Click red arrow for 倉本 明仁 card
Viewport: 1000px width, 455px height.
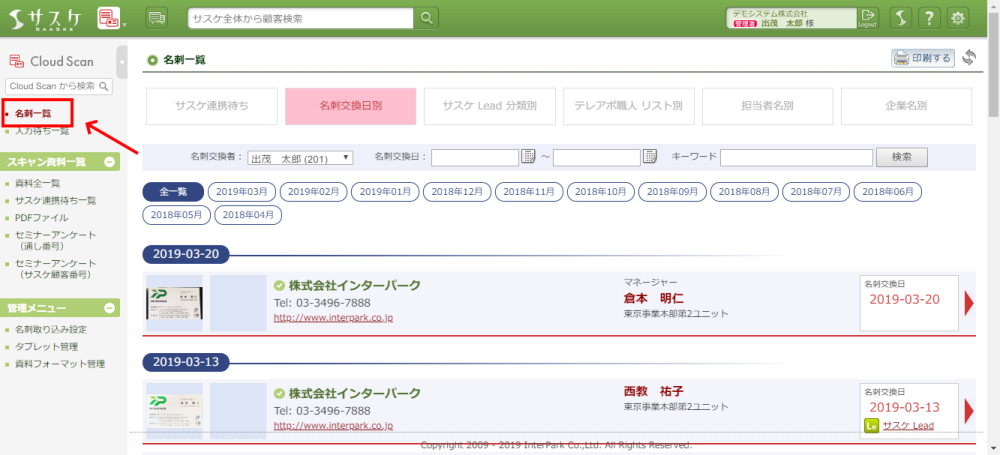tap(969, 303)
